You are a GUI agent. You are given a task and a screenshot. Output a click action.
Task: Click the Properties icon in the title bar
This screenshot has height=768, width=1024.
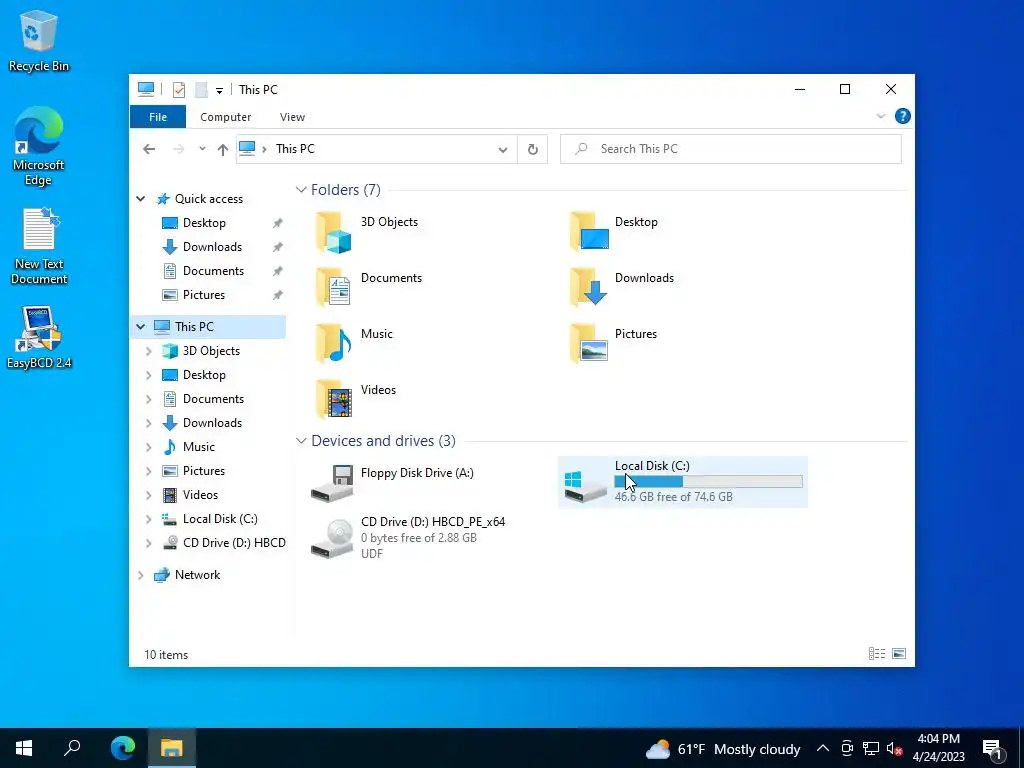click(x=179, y=89)
